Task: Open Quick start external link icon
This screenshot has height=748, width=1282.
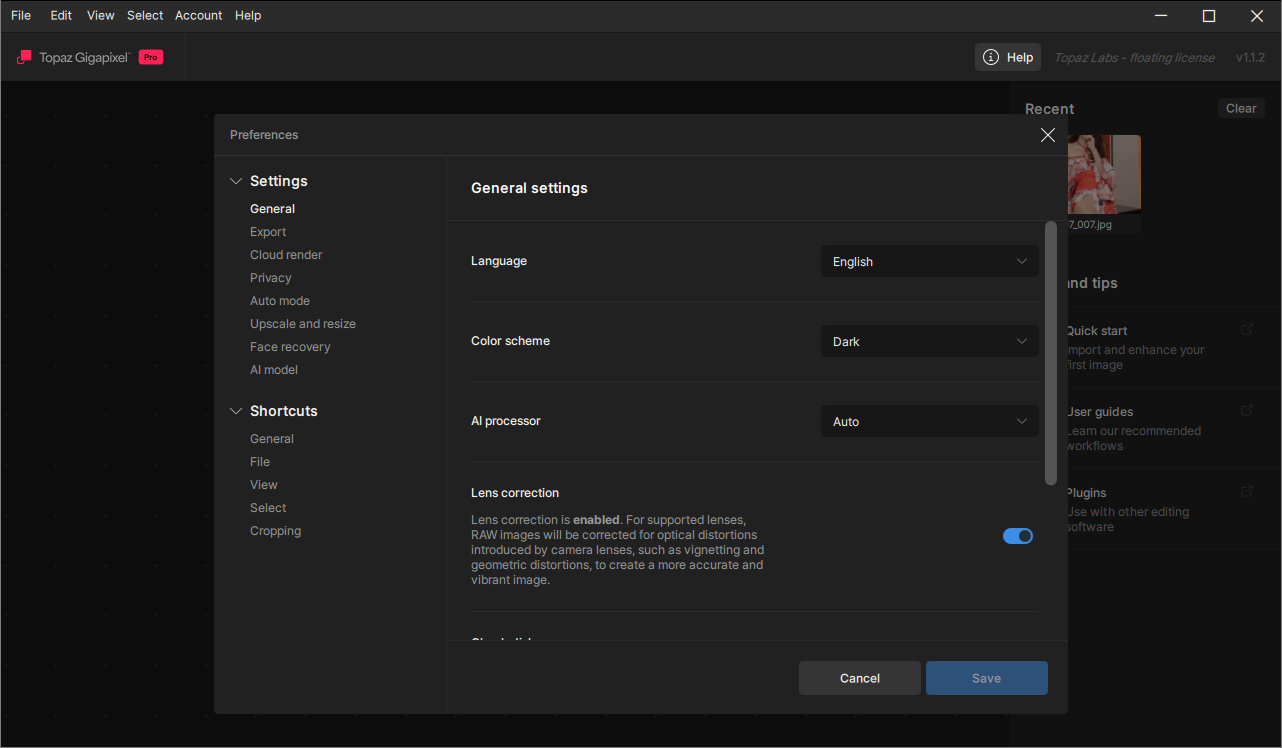Action: [1247, 329]
